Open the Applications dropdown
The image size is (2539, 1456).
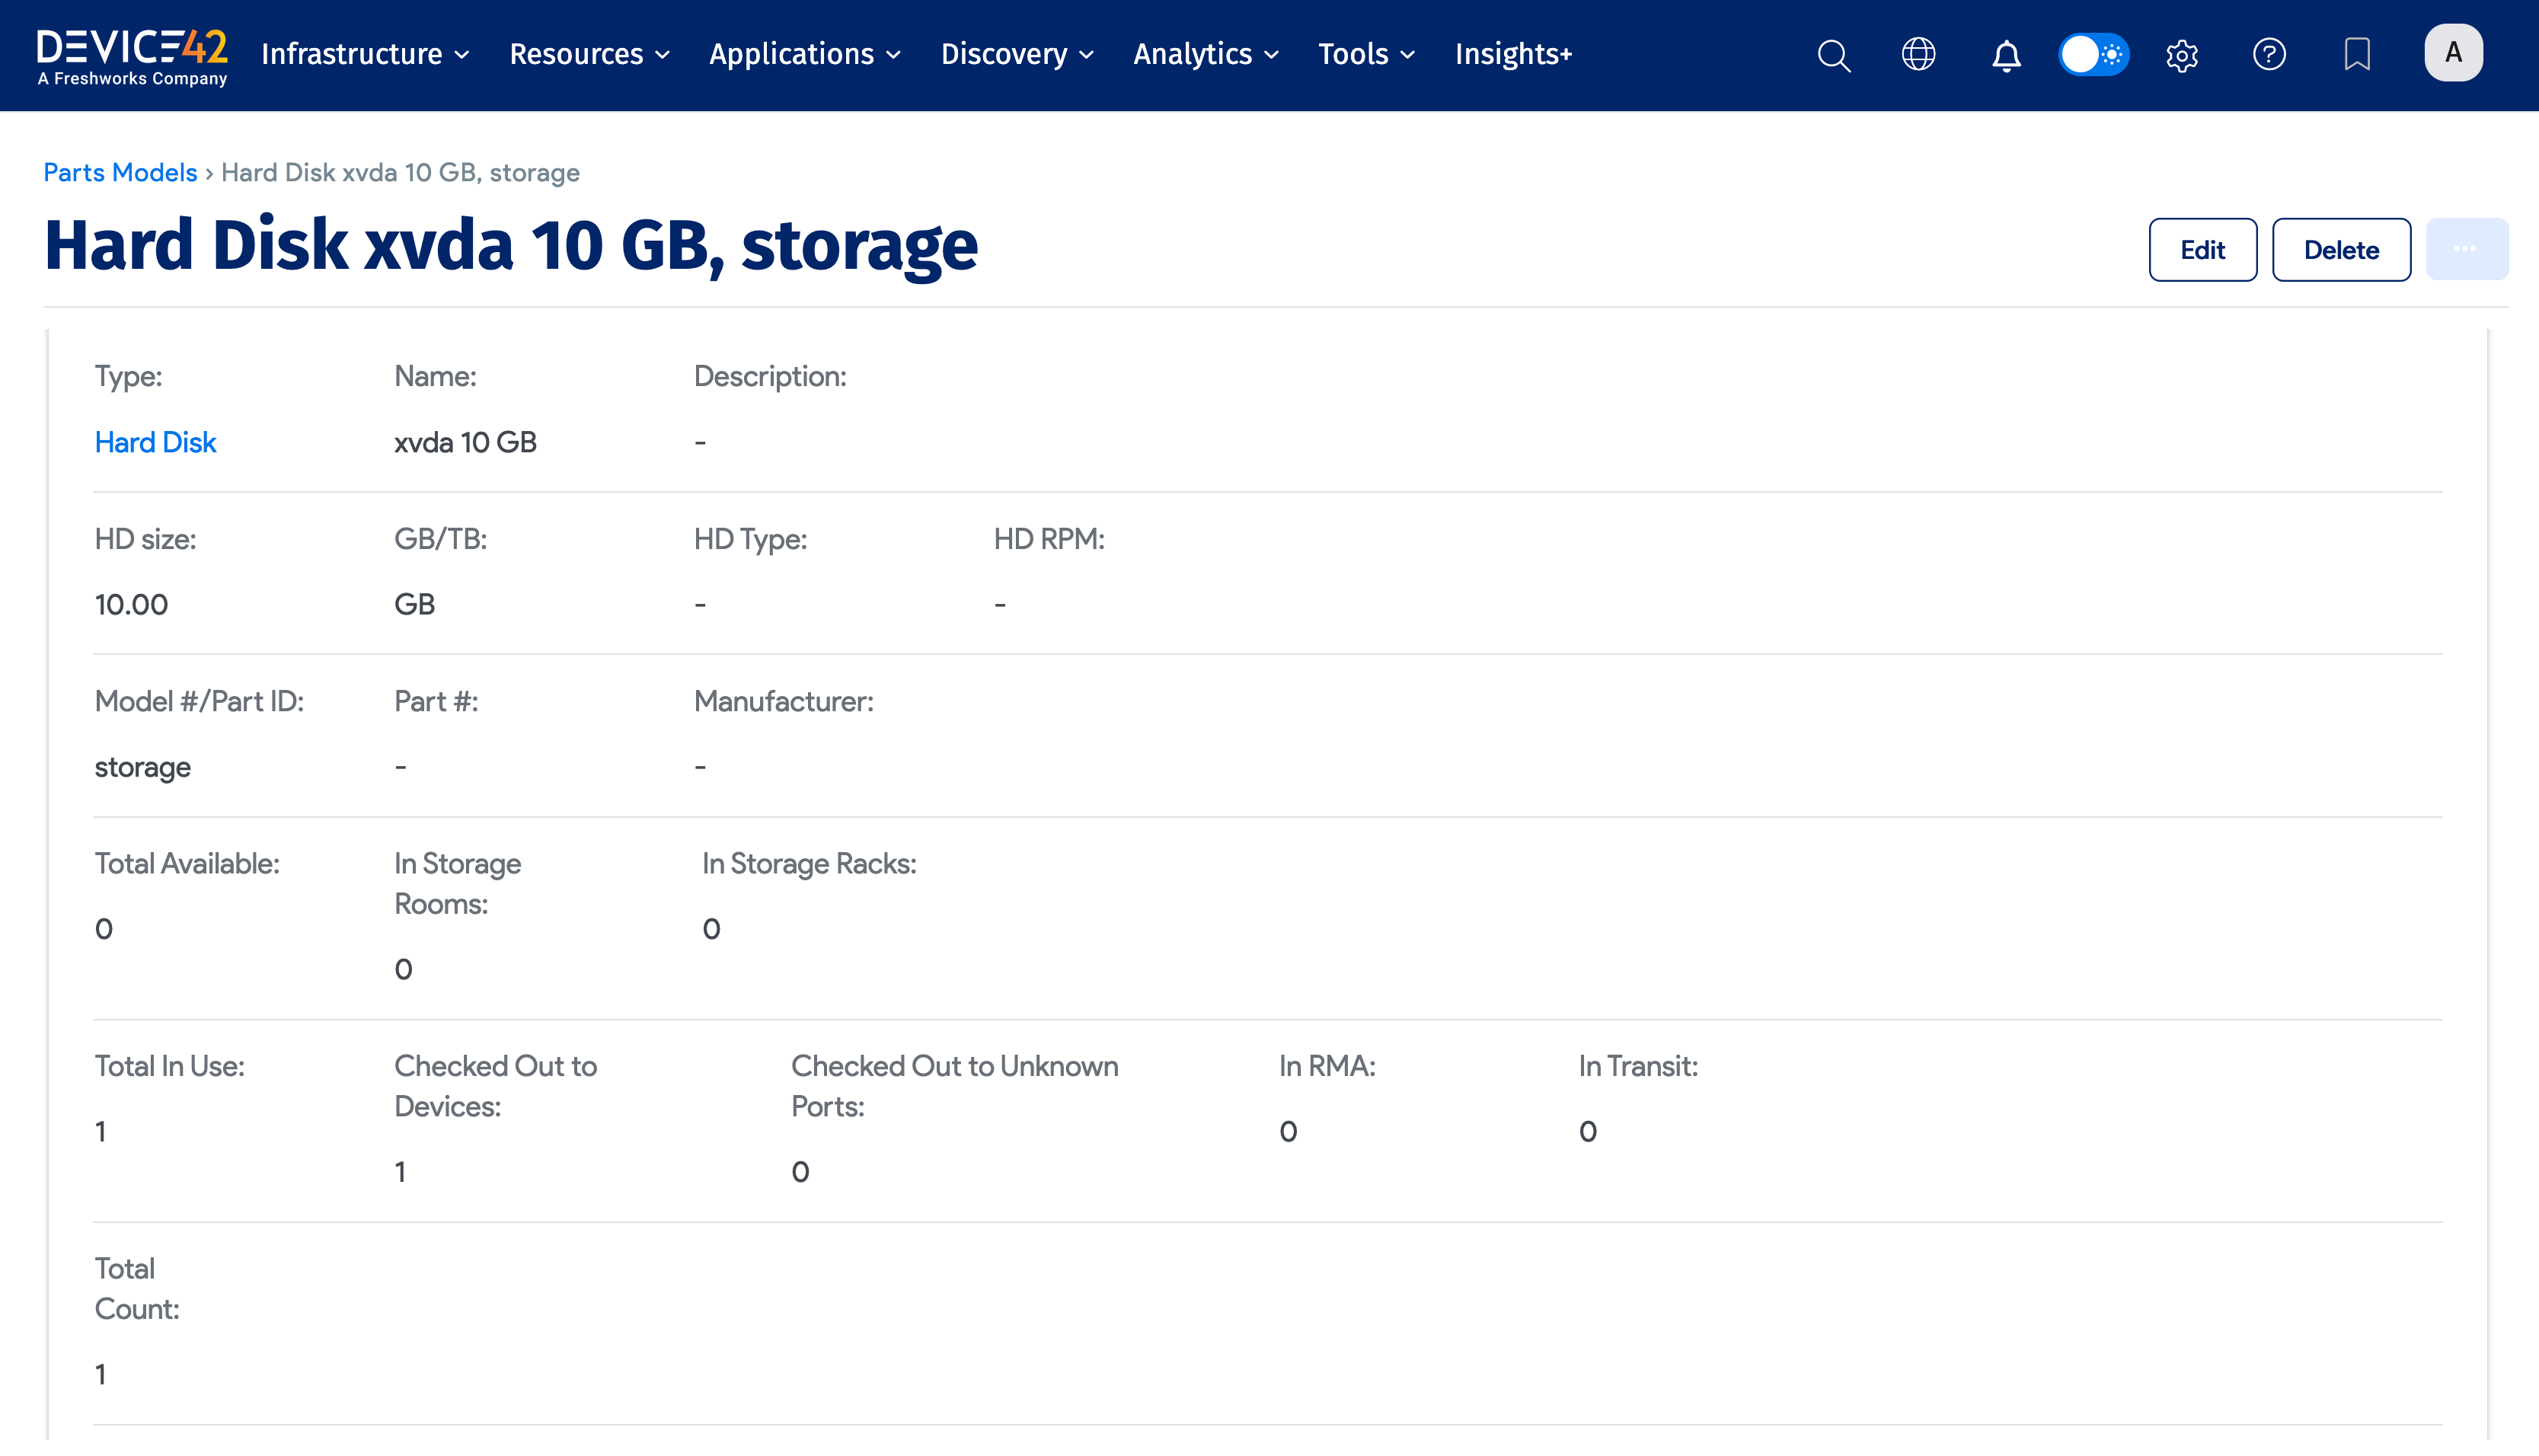pyautogui.click(x=804, y=54)
